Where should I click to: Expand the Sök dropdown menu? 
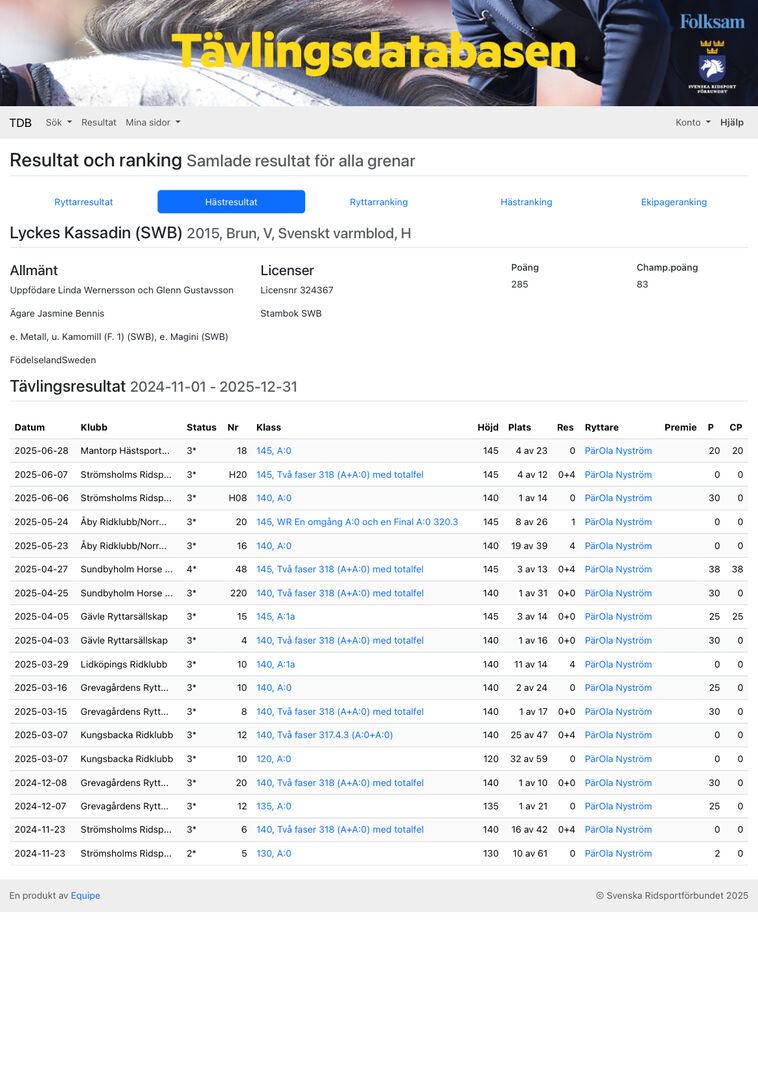tap(59, 123)
